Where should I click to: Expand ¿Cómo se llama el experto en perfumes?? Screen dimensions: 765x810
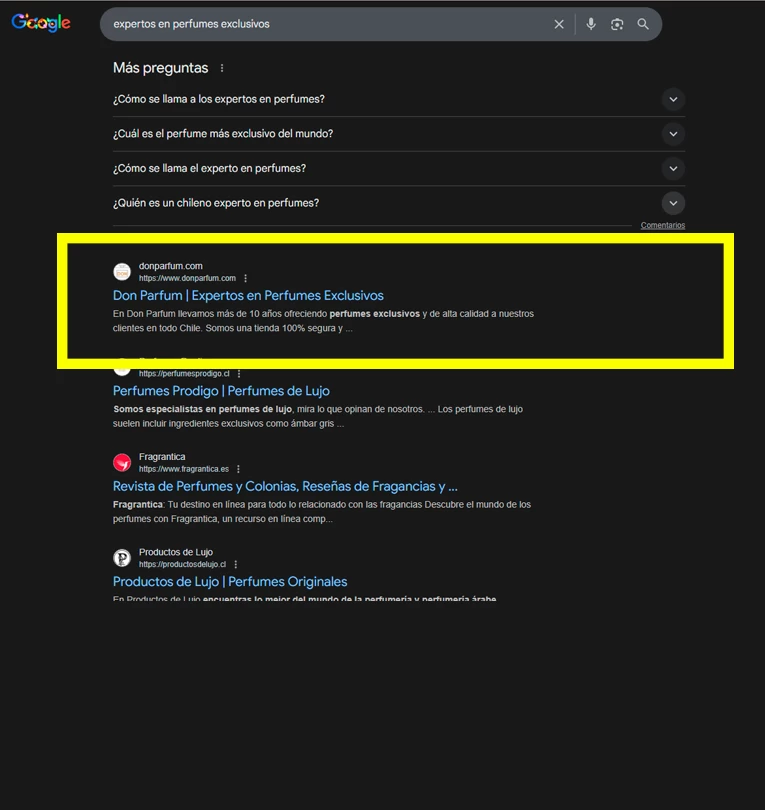[399, 168]
